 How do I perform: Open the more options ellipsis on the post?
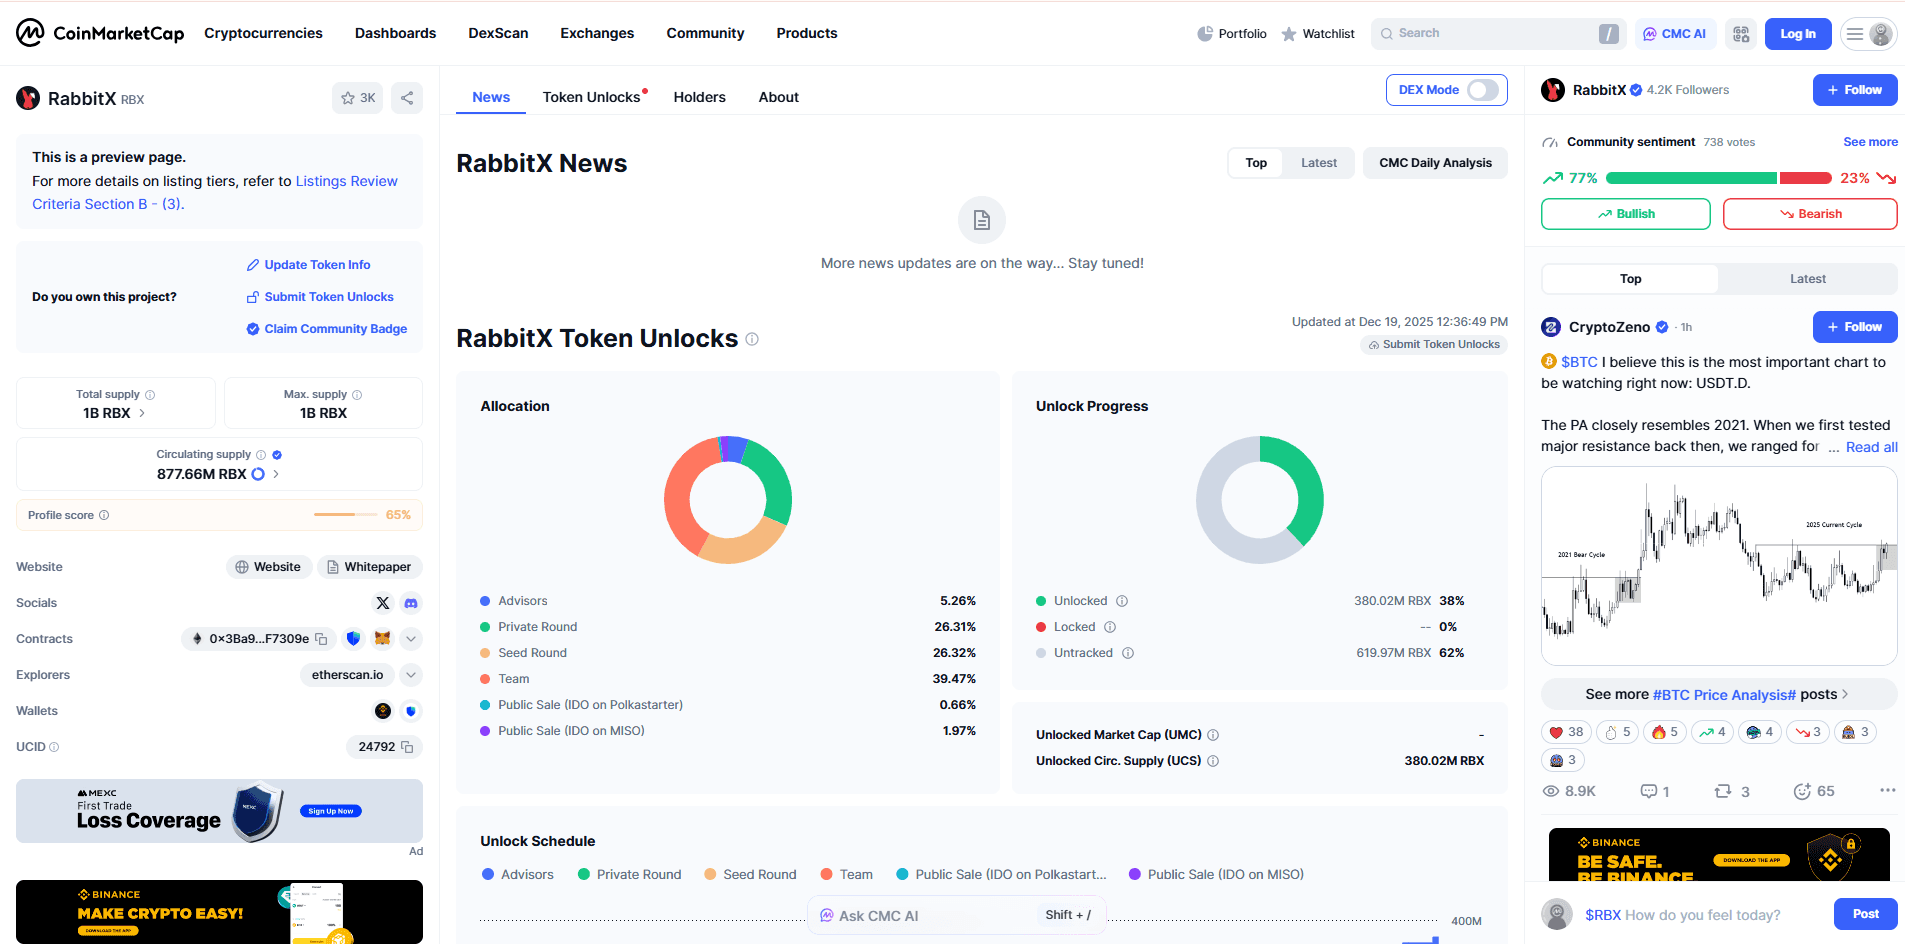click(1887, 790)
